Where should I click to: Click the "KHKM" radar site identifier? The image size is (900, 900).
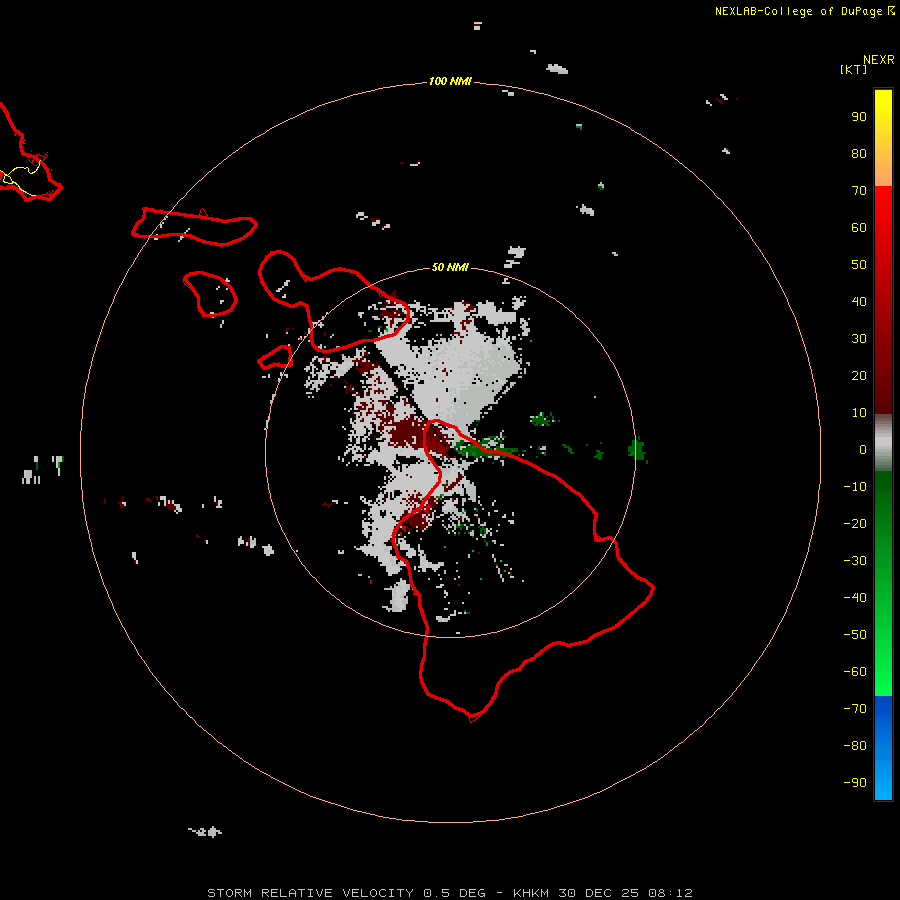(x=531, y=893)
